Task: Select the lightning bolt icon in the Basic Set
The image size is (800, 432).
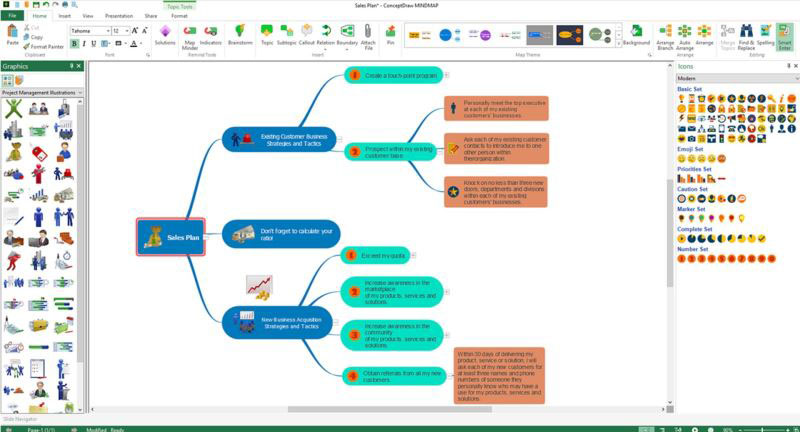Action: (681, 118)
